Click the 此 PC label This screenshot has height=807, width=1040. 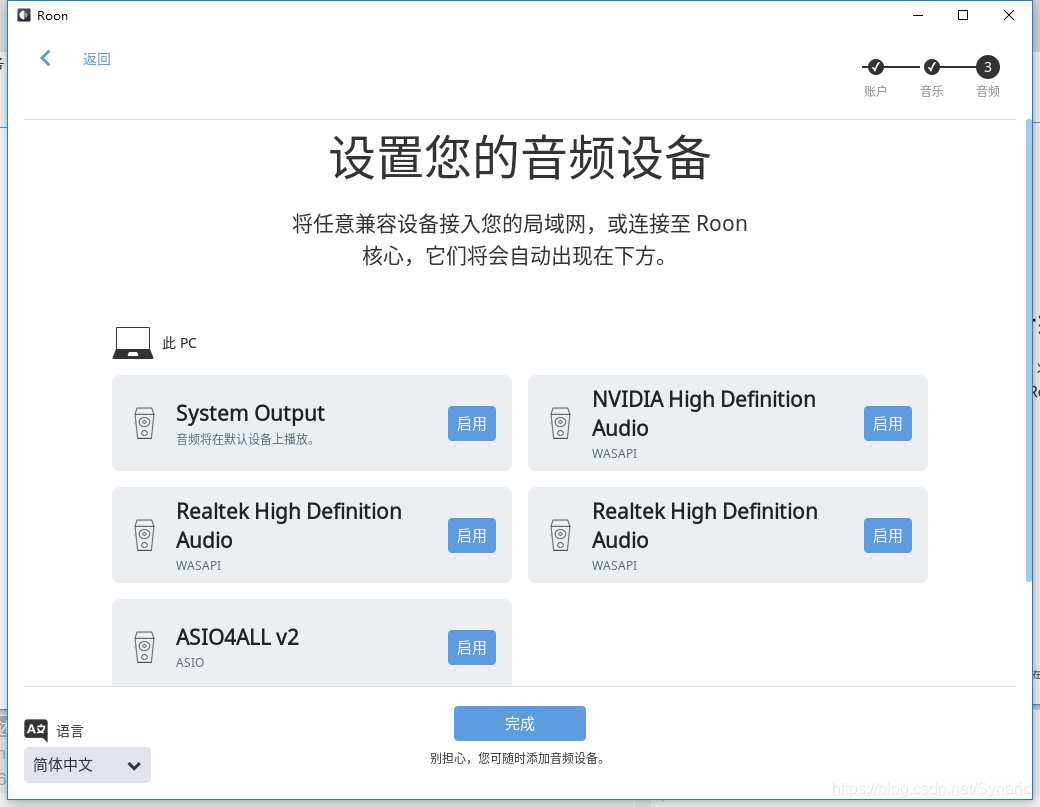tap(180, 343)
